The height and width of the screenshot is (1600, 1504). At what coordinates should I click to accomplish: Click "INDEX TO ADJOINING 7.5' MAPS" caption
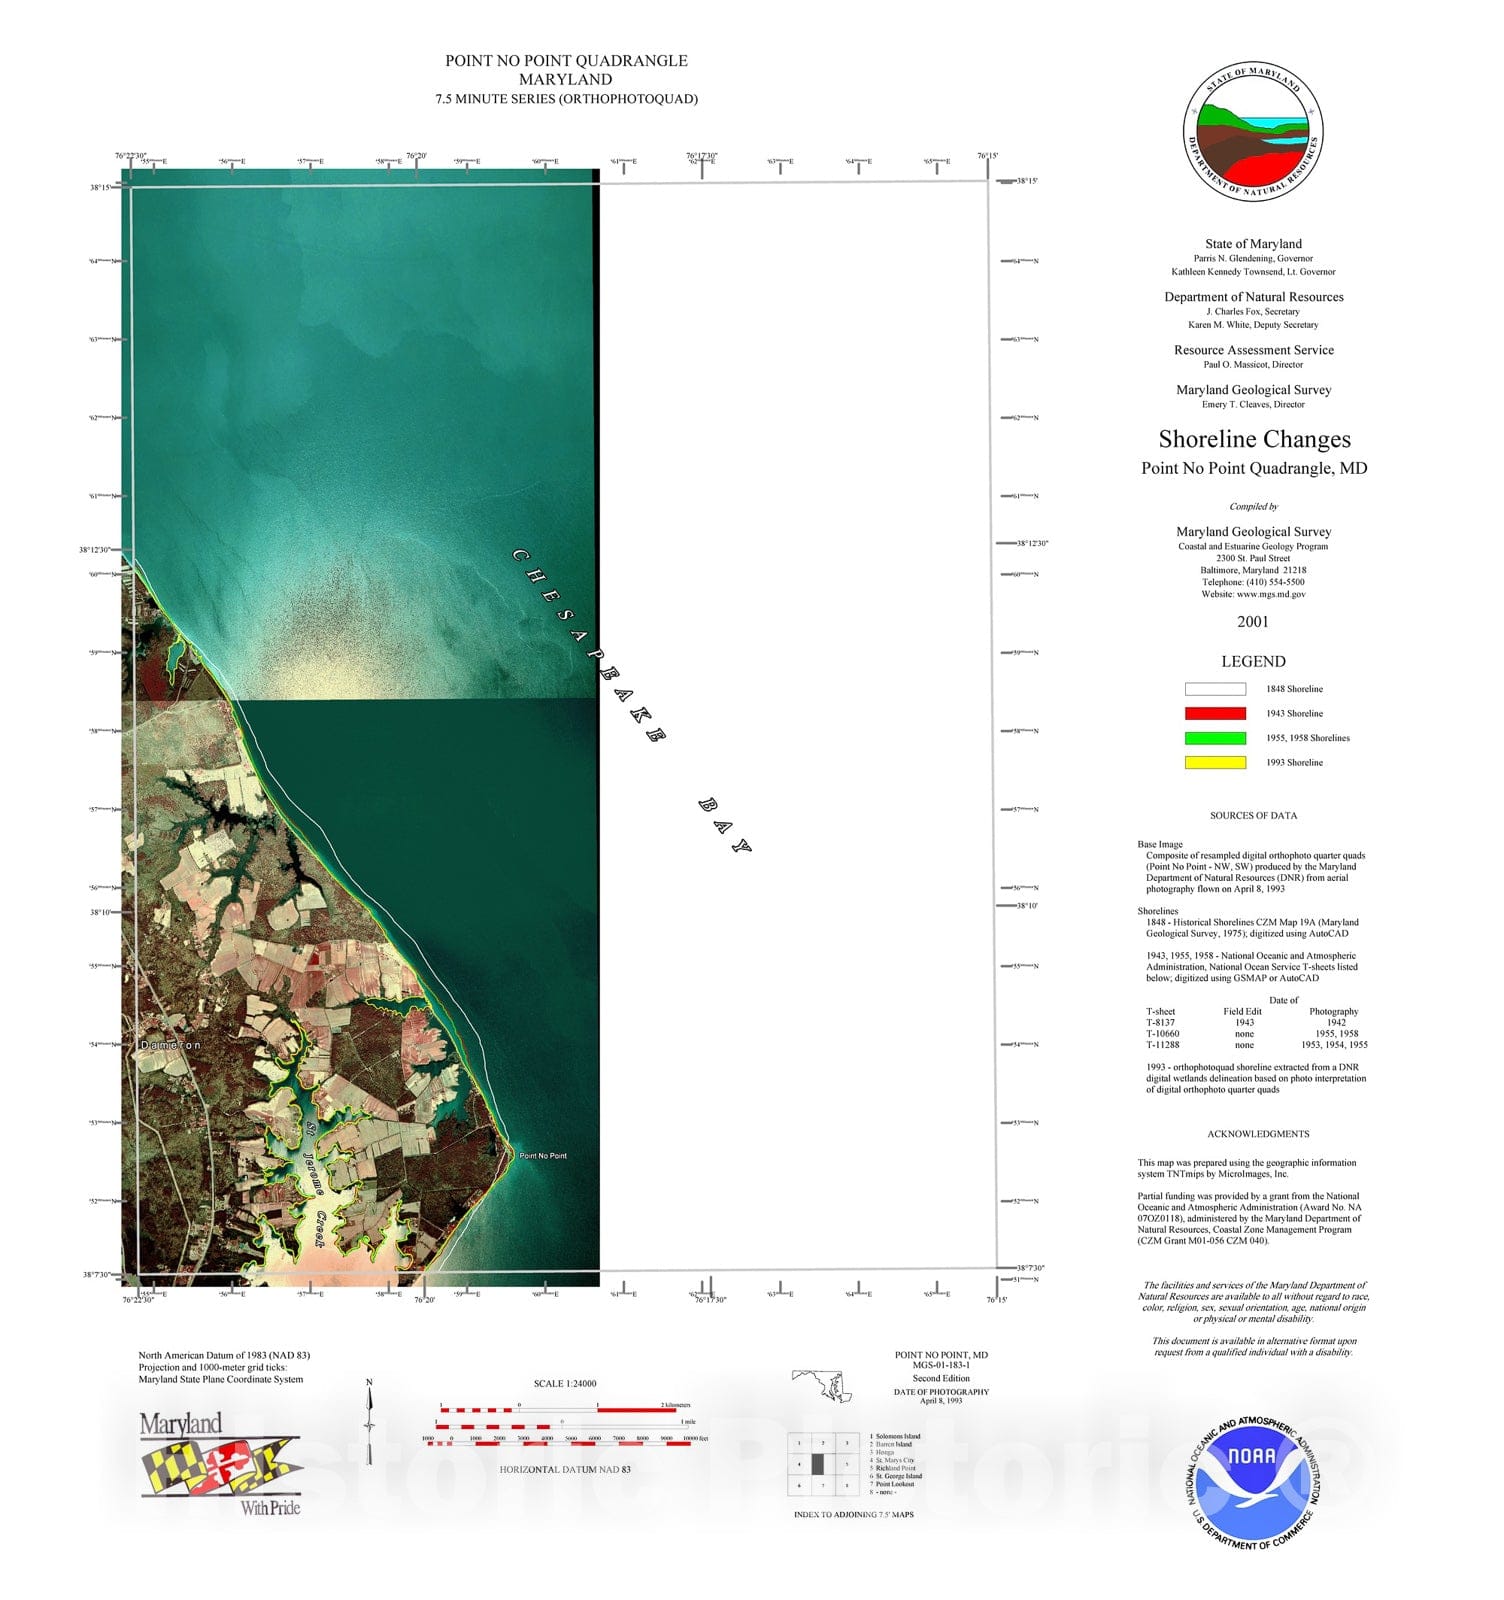pyautogui.click(x=854, y=1515)
